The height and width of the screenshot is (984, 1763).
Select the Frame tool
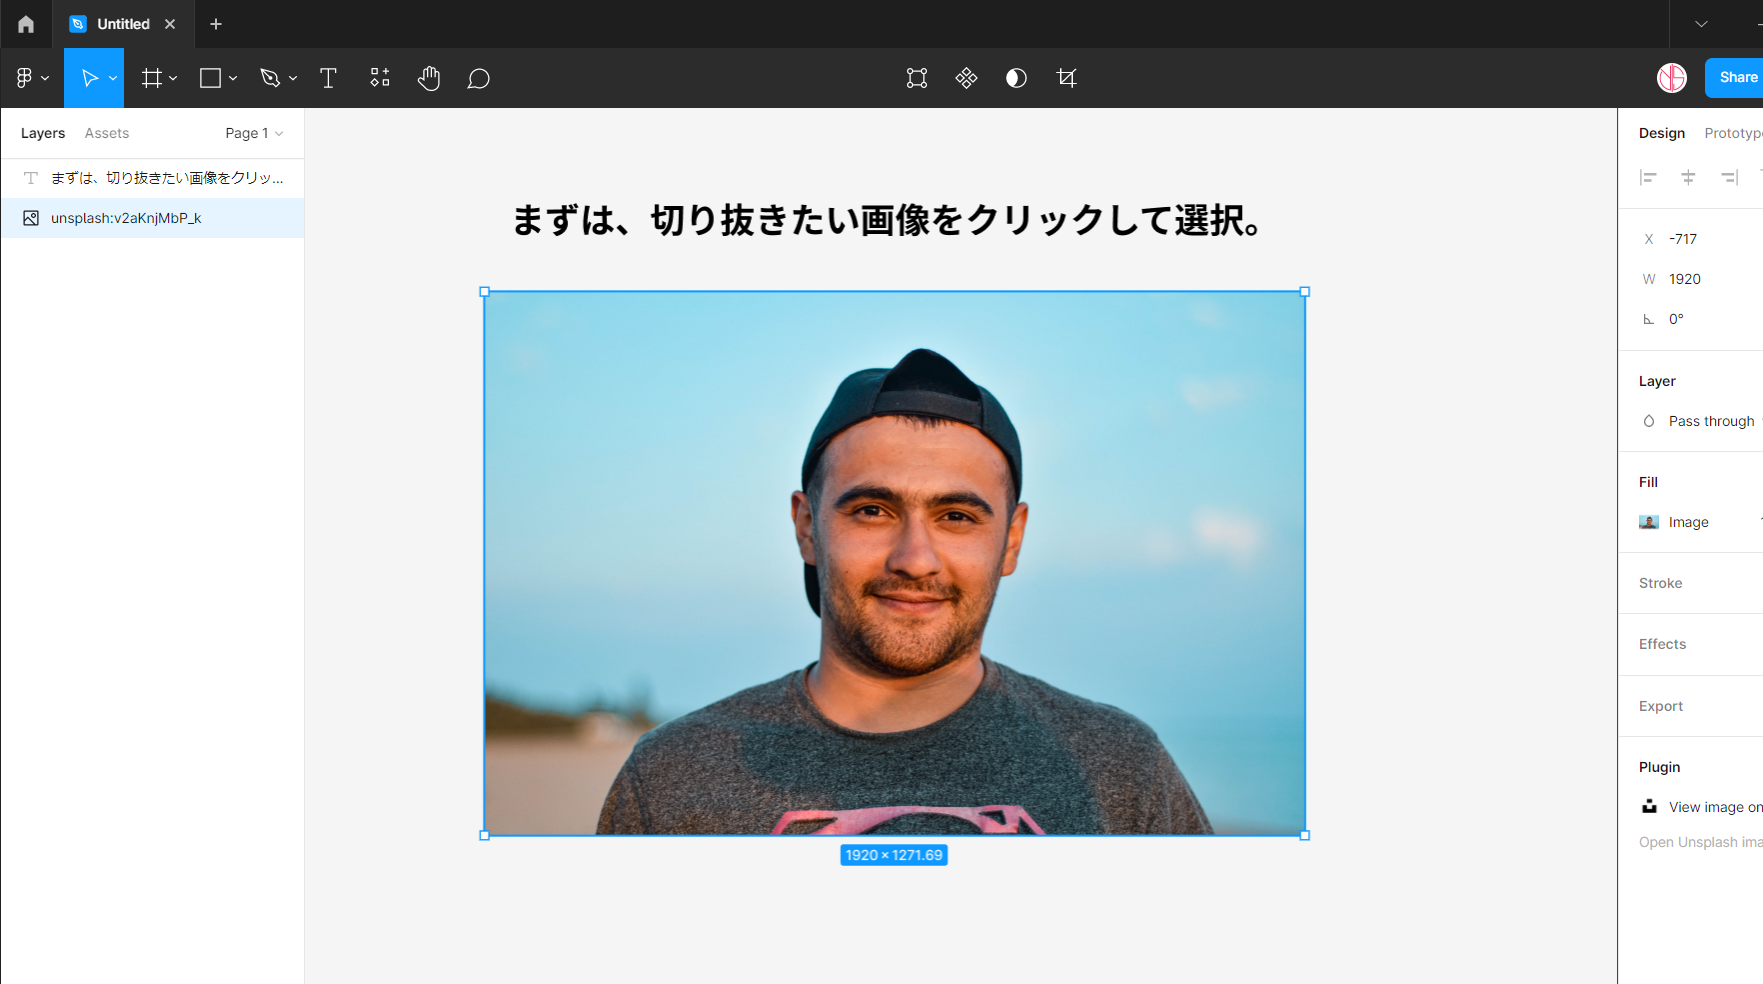coord(151,78)
